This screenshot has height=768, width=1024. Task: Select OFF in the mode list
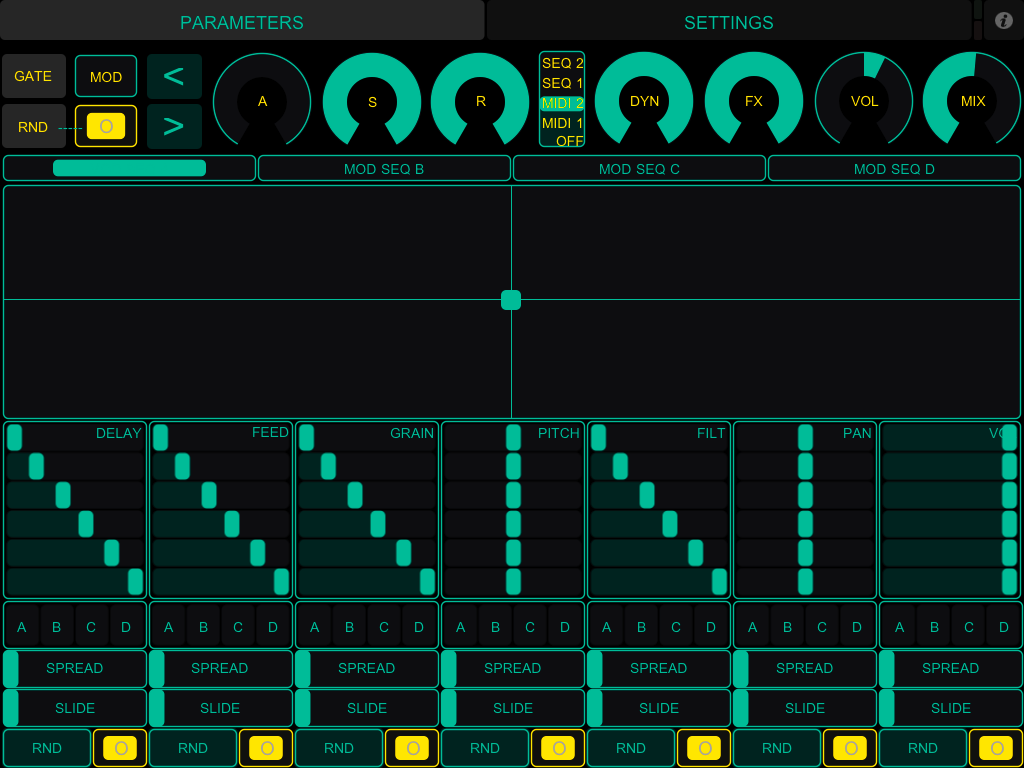click(x=569, y=140)
